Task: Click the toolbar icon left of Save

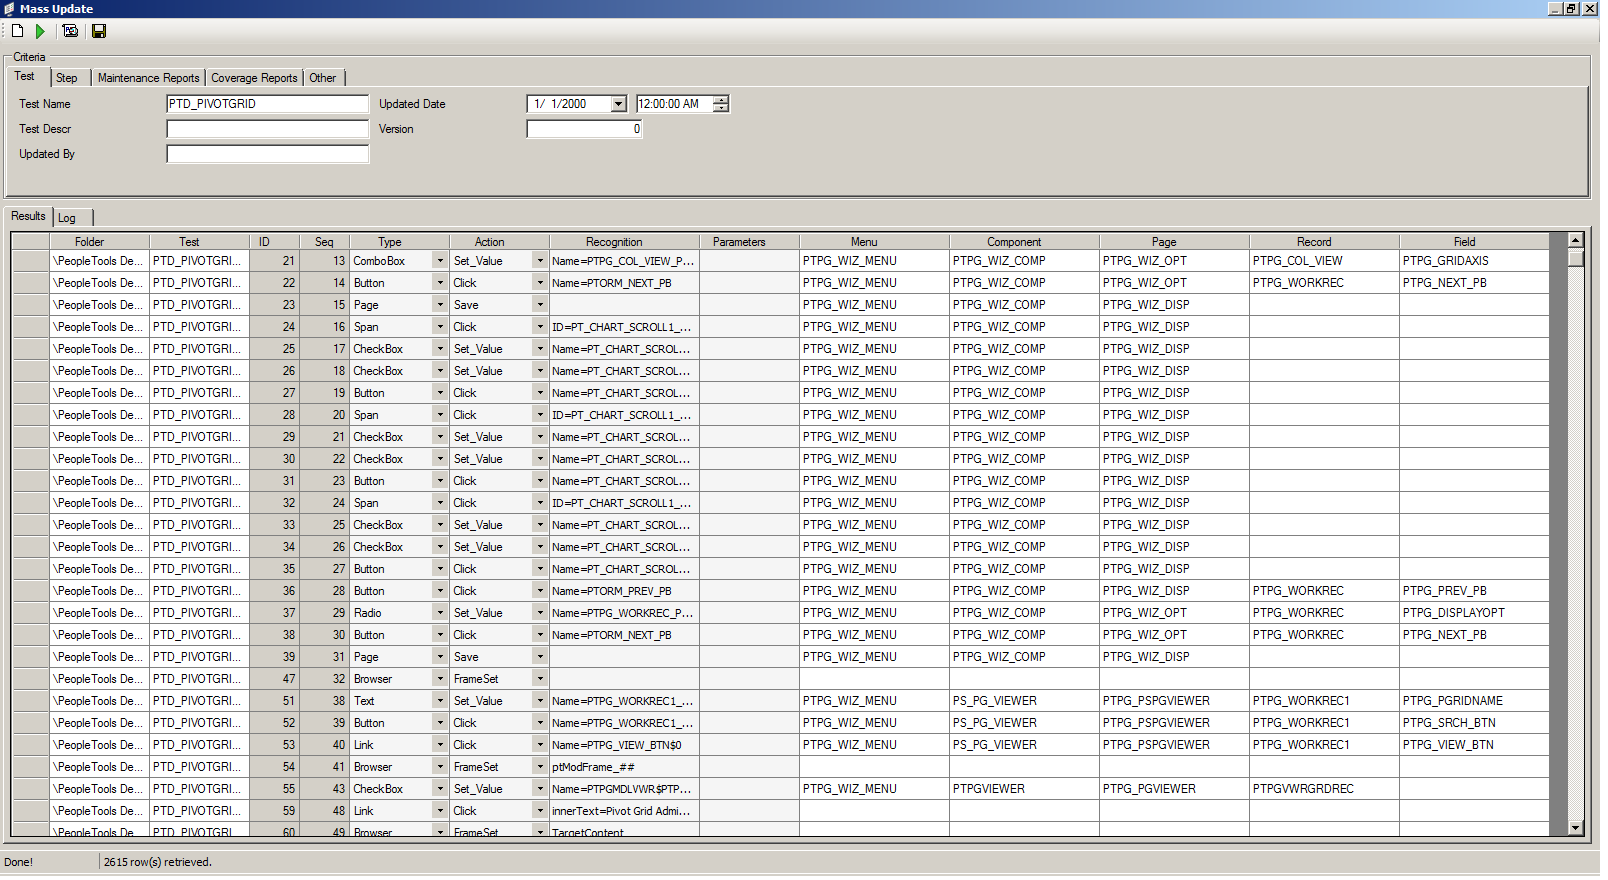Action: tap(70, 31)
